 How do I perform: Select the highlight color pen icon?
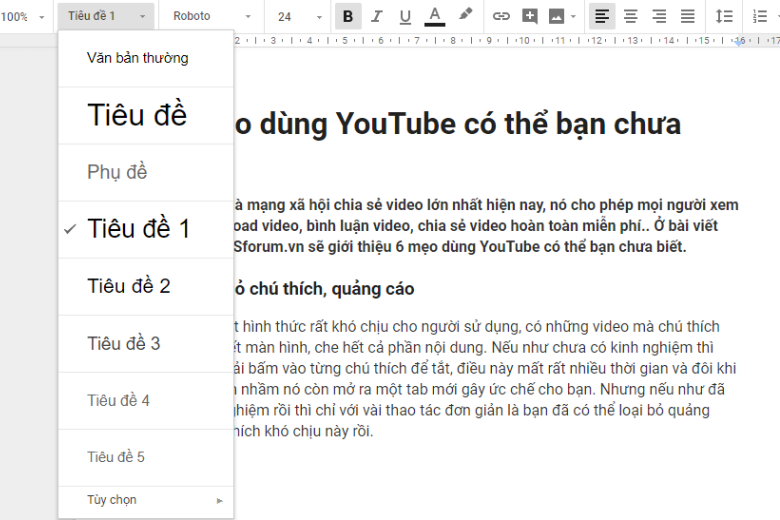(x=465, y=16)
